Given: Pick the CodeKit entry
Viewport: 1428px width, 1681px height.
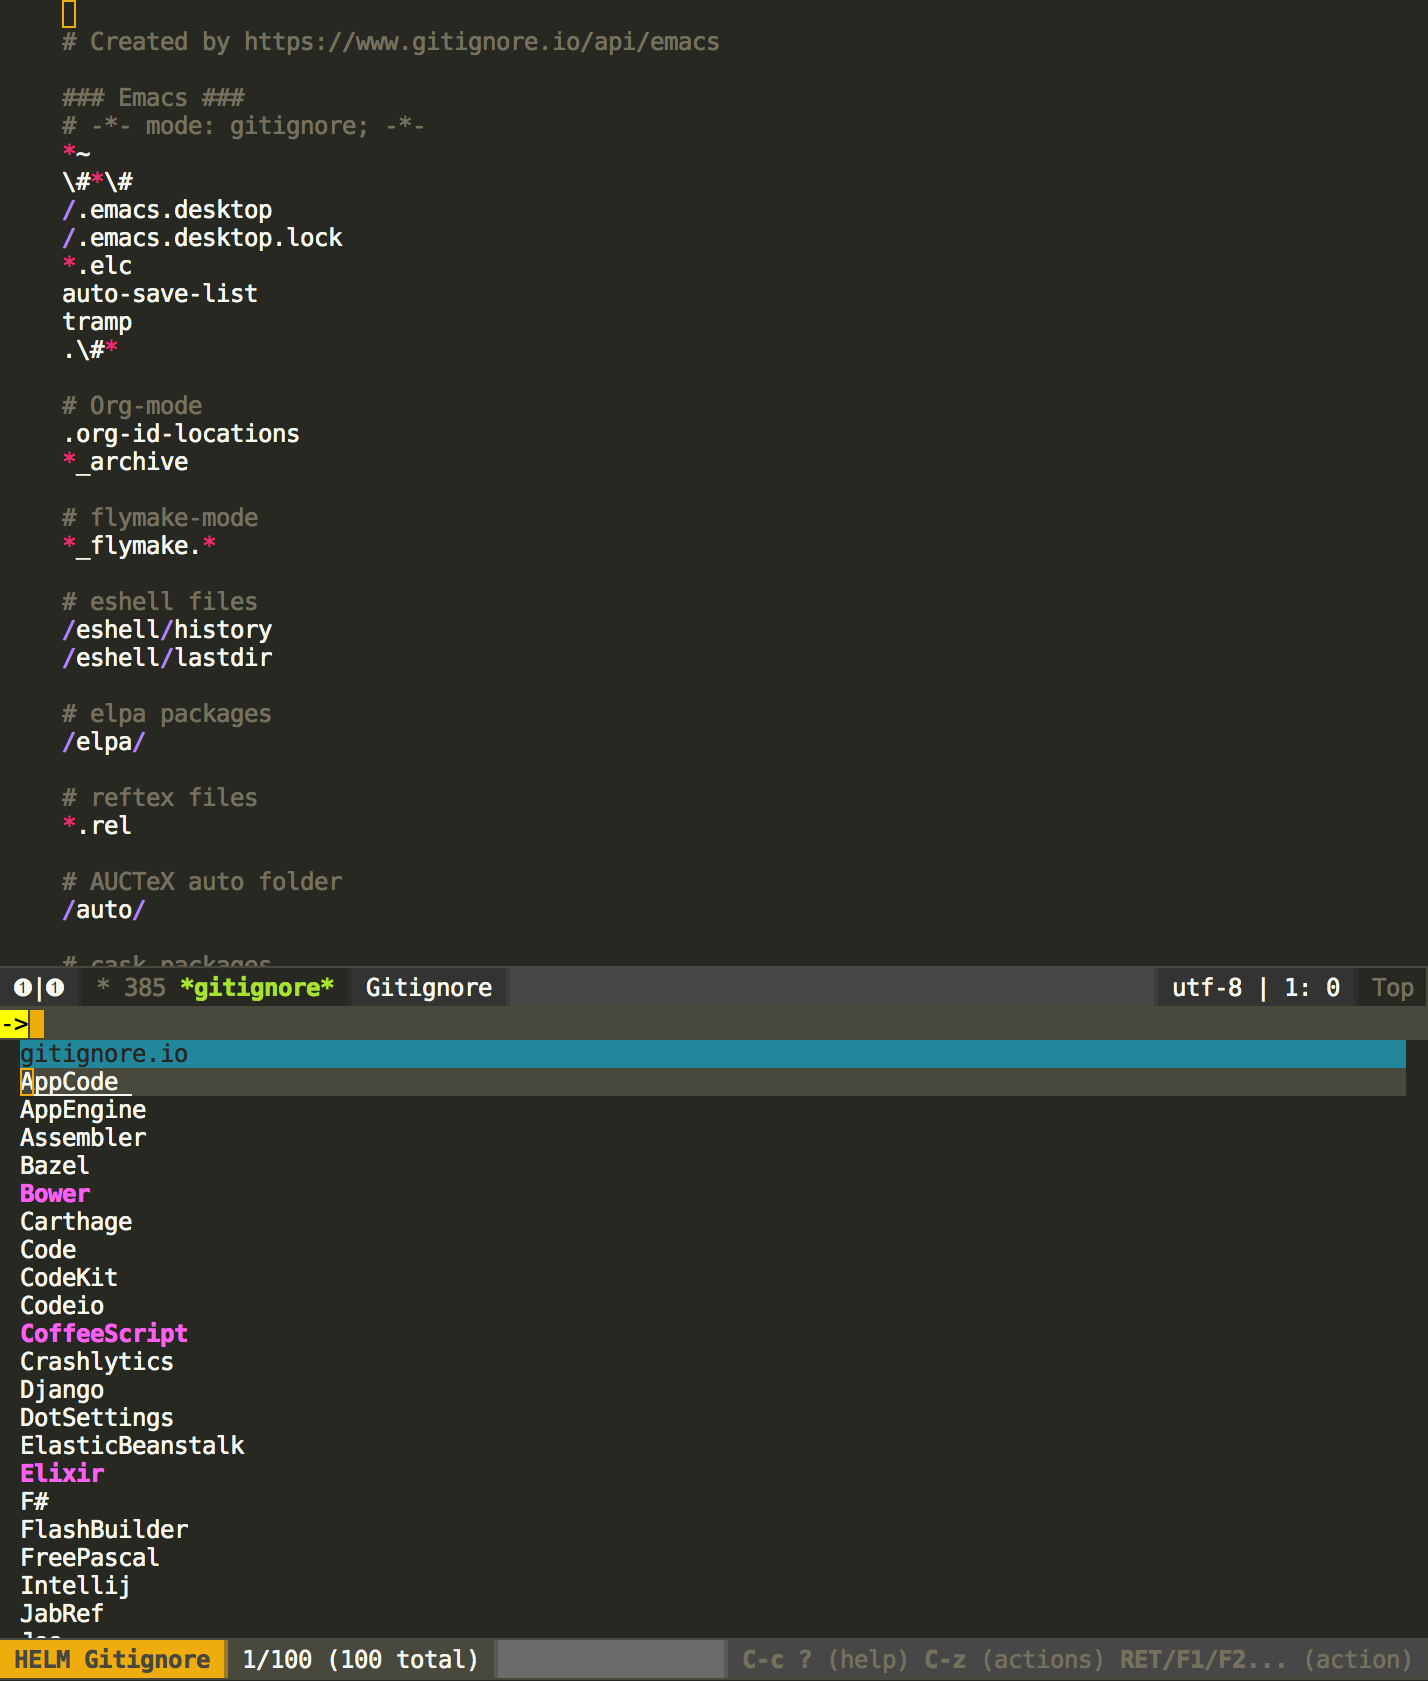Looking at the screenshot, I should tap(69, 1278).
